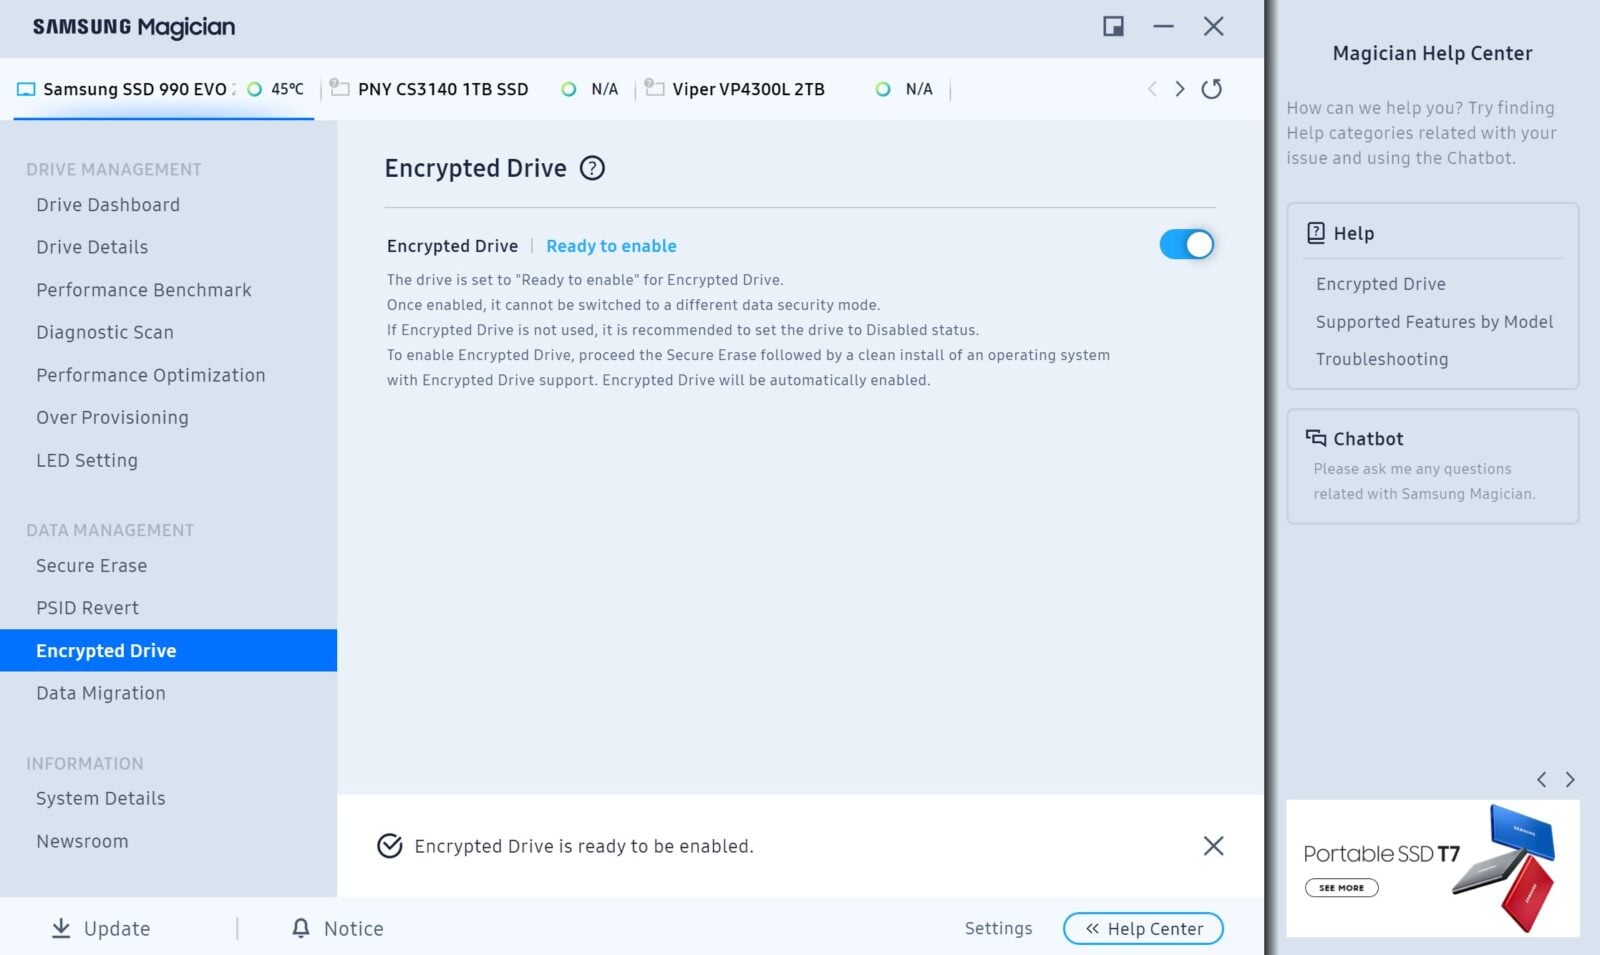The height and width of the screenshot is (955, 1600).
Task: Click the Viper VP4300L drive icon
Action: (x=654, y=88)
